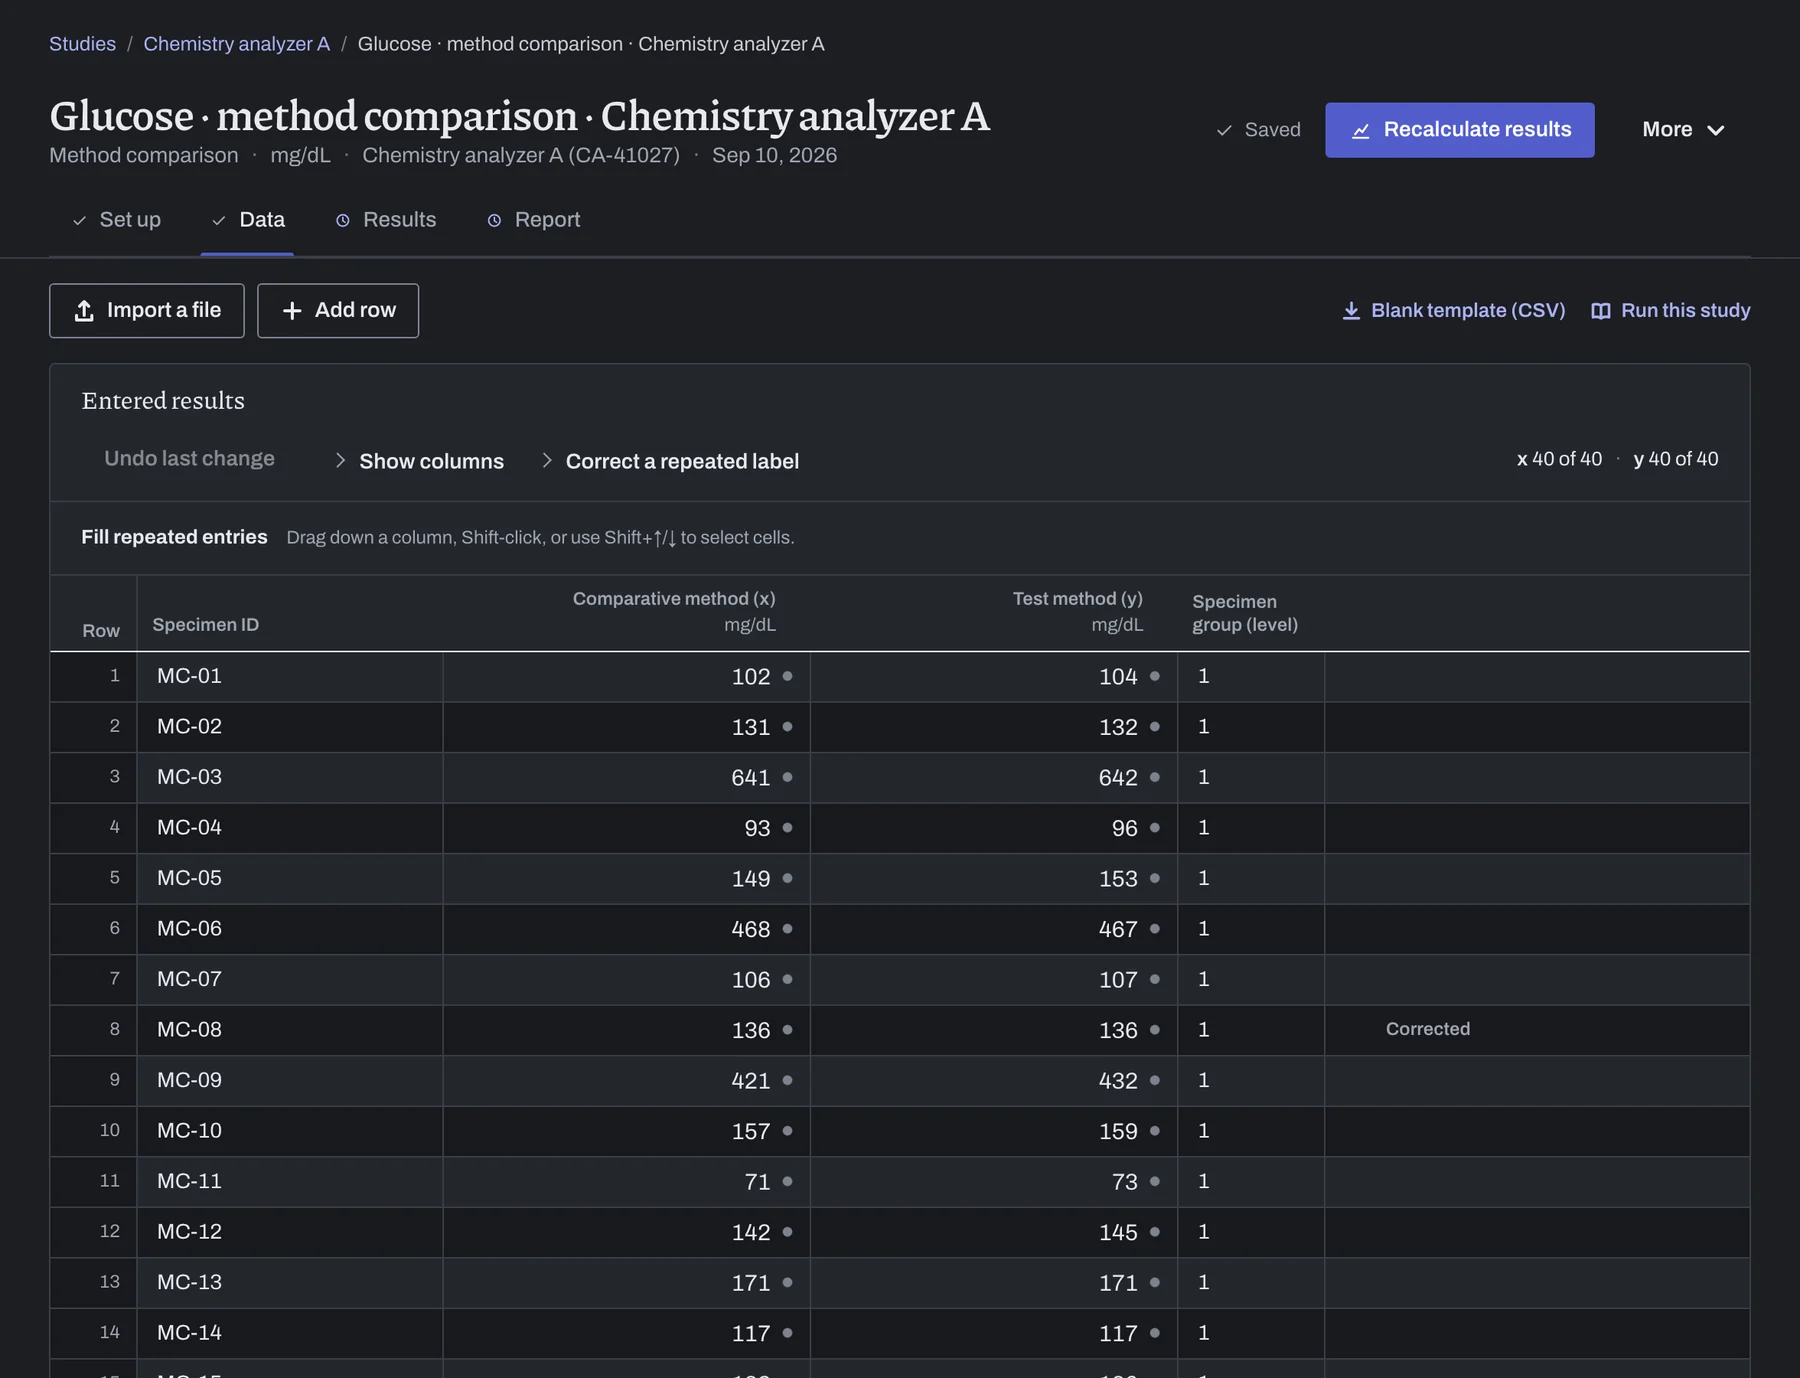Click the Add row button

338,311
